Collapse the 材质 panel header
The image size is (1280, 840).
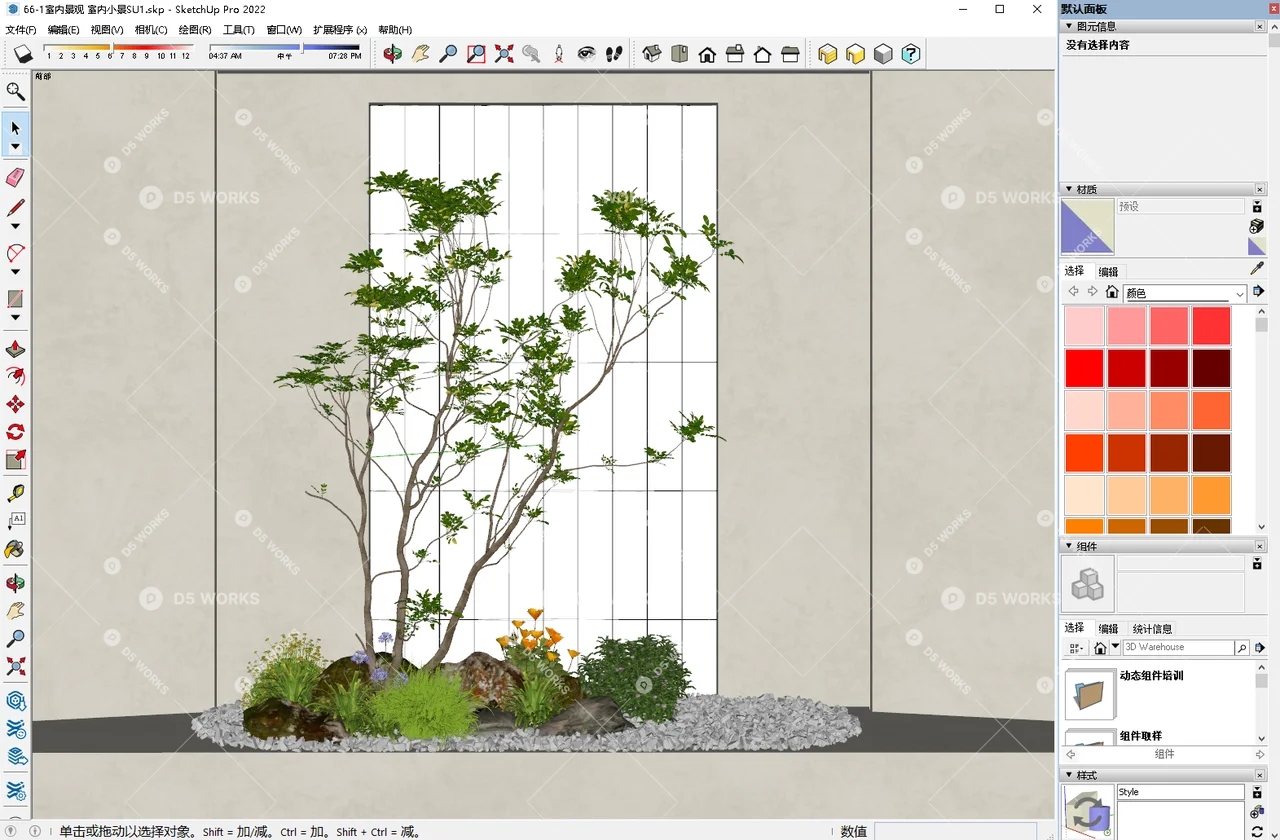pos(1069,188)
